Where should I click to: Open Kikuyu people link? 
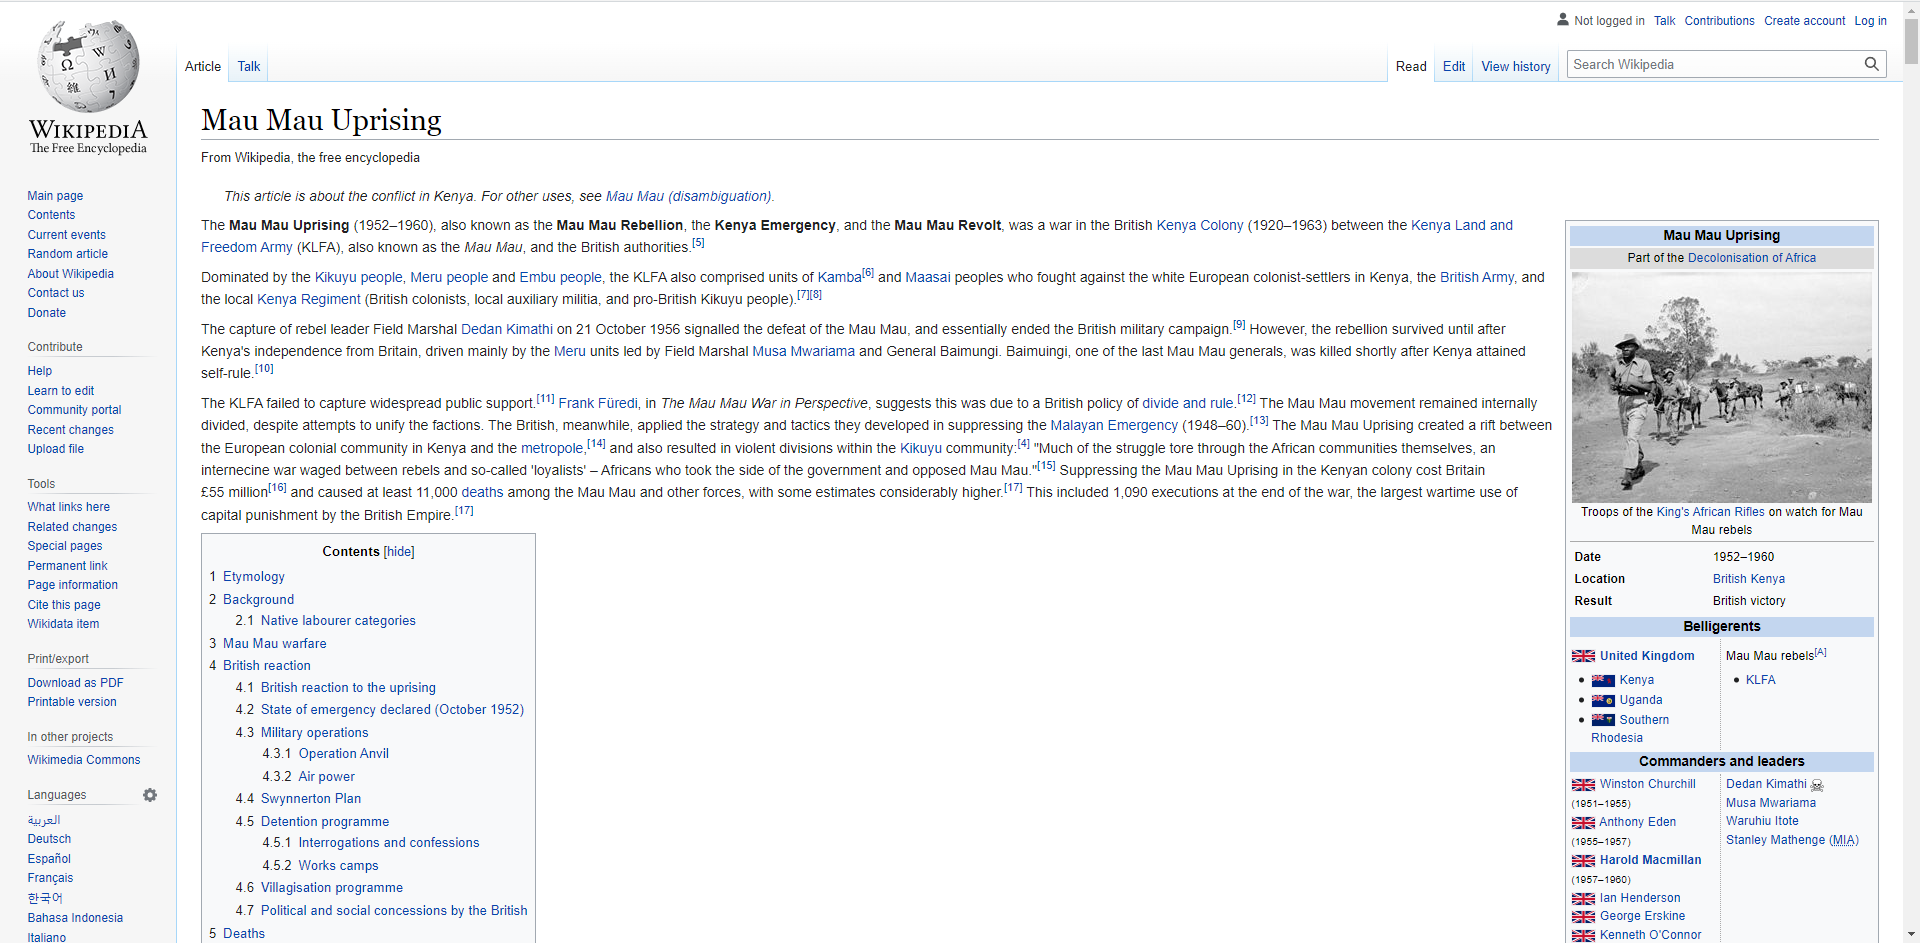tap(359, 277)
